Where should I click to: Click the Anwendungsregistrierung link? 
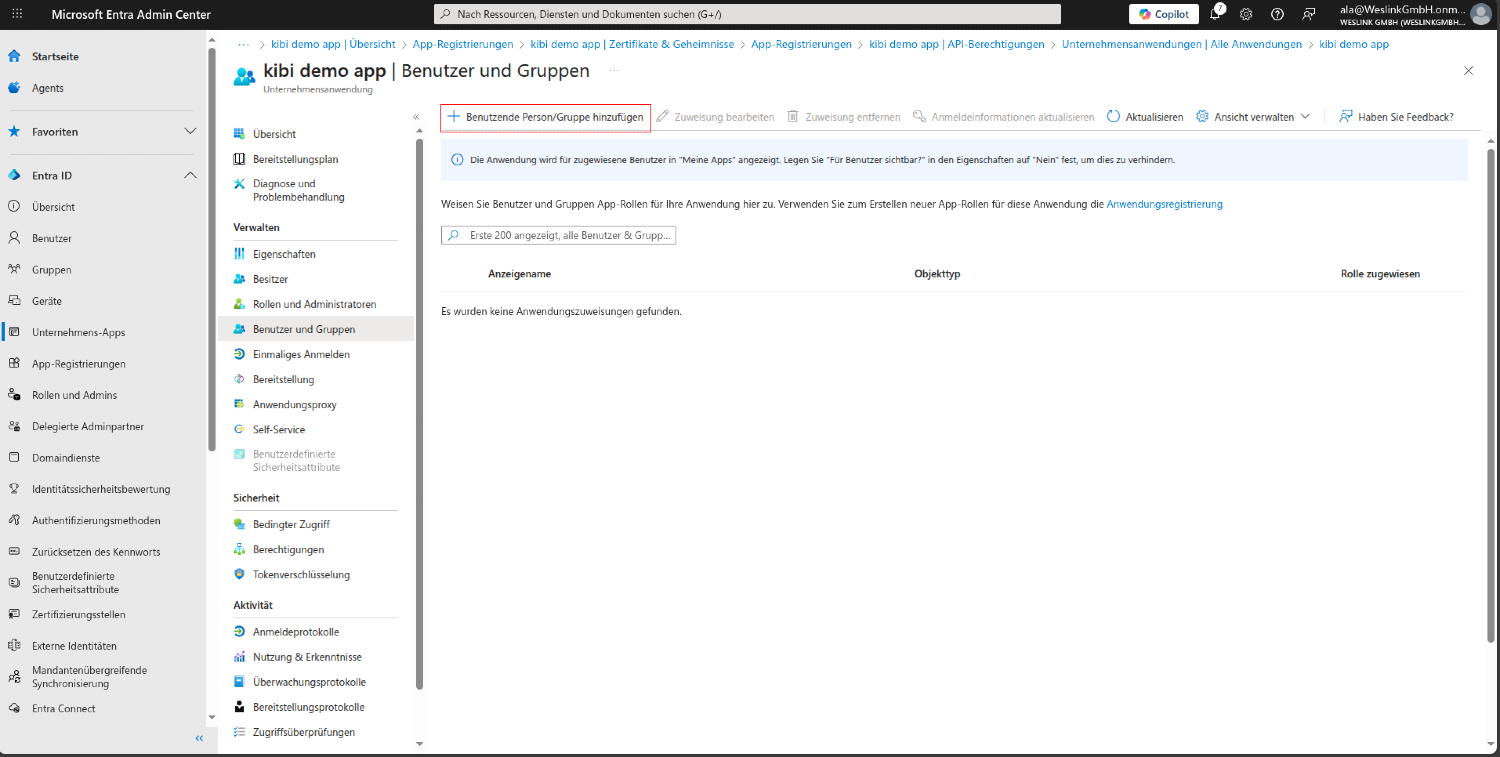1164,204
